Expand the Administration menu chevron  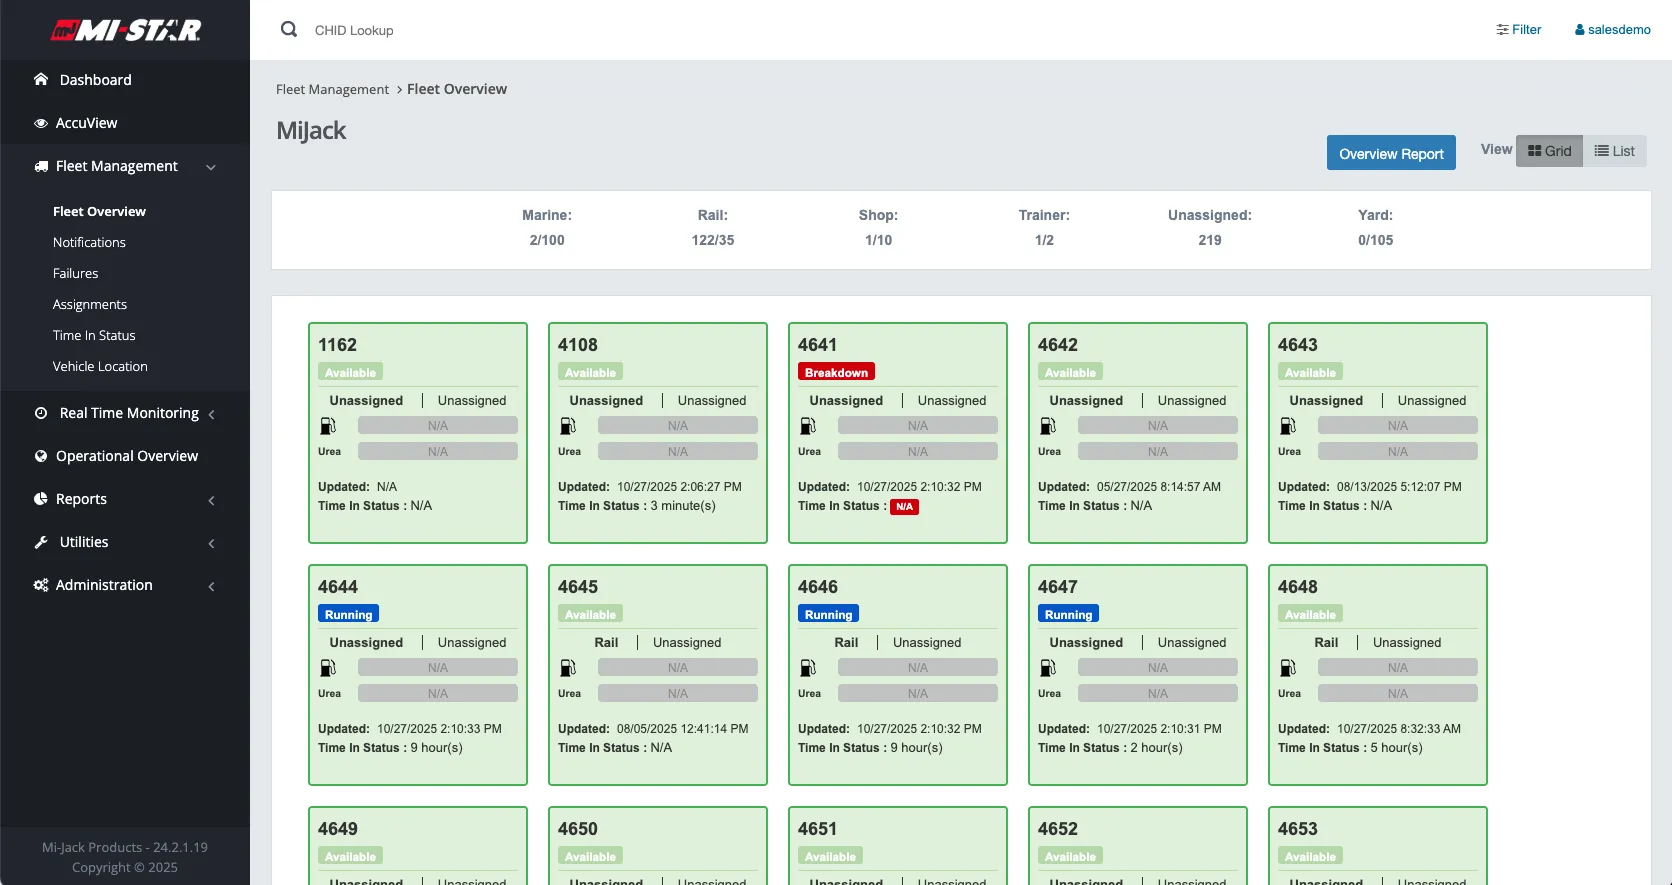coord(211,586)
